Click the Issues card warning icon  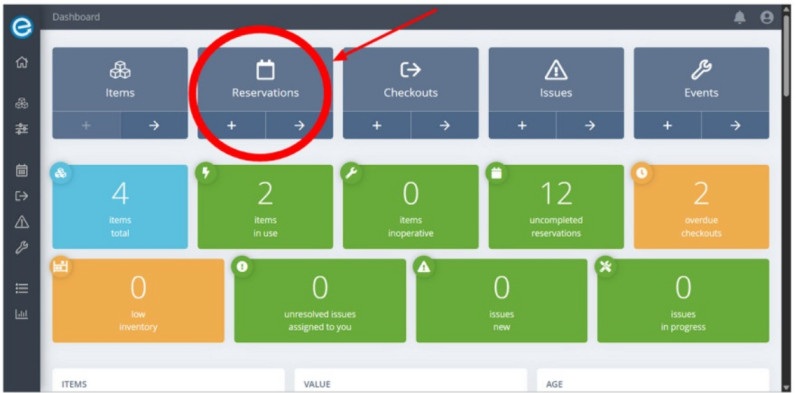[x=556, y=70]
